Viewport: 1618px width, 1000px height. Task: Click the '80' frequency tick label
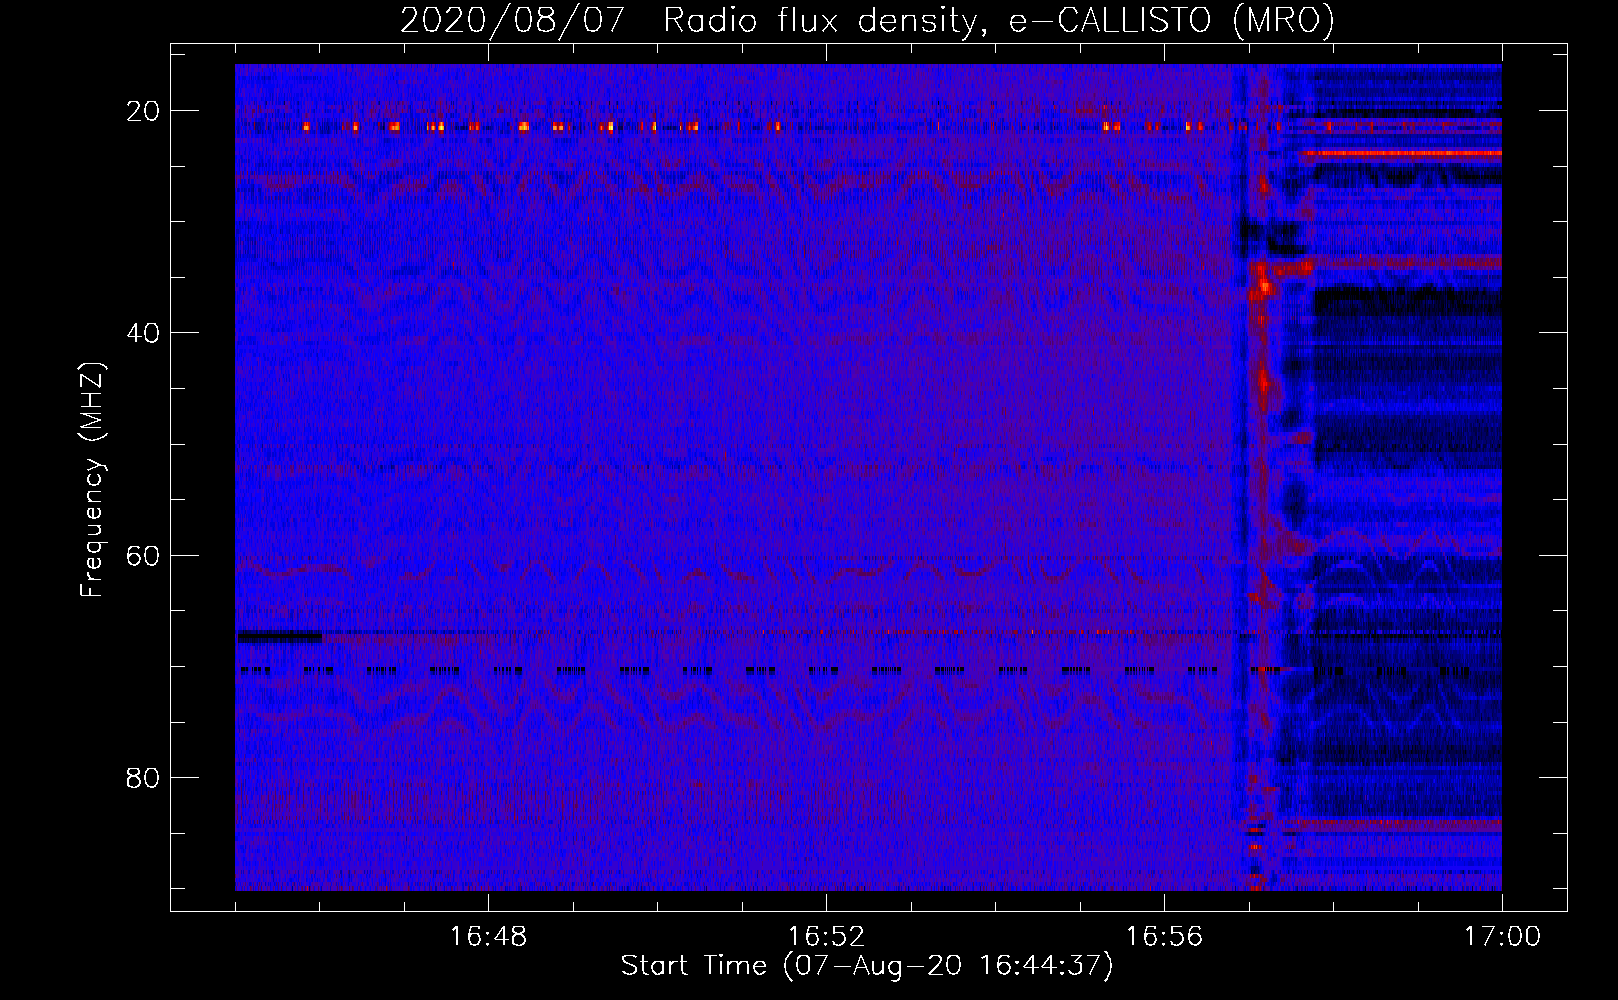(x=143, y=777)
